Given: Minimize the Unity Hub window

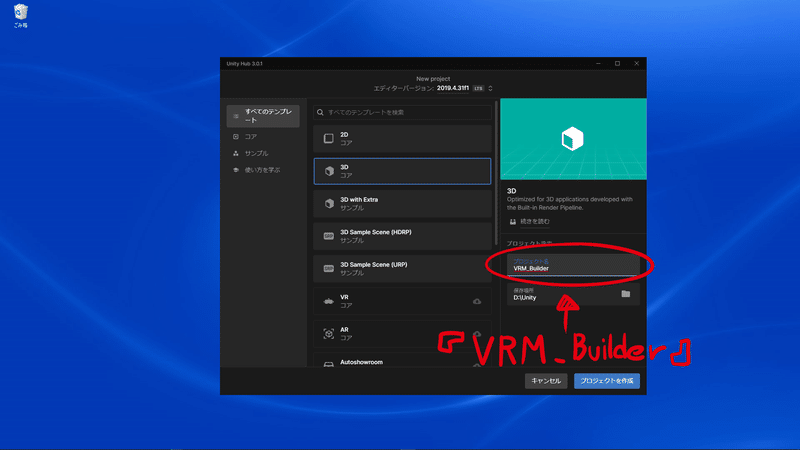Looking at the screenshot, I should pos(598,63).
